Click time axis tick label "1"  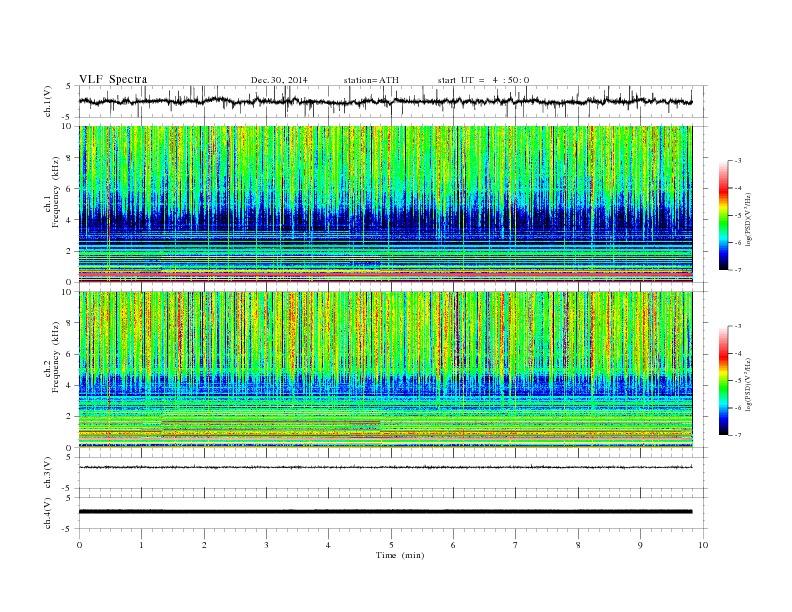tap(141, 545)
